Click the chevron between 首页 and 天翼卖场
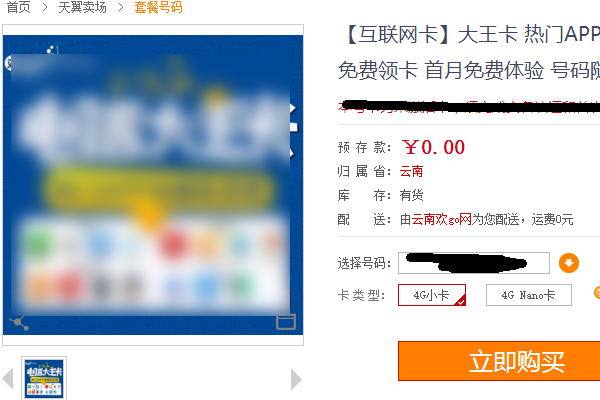600x400 pixels. click(x=45, y=7)
